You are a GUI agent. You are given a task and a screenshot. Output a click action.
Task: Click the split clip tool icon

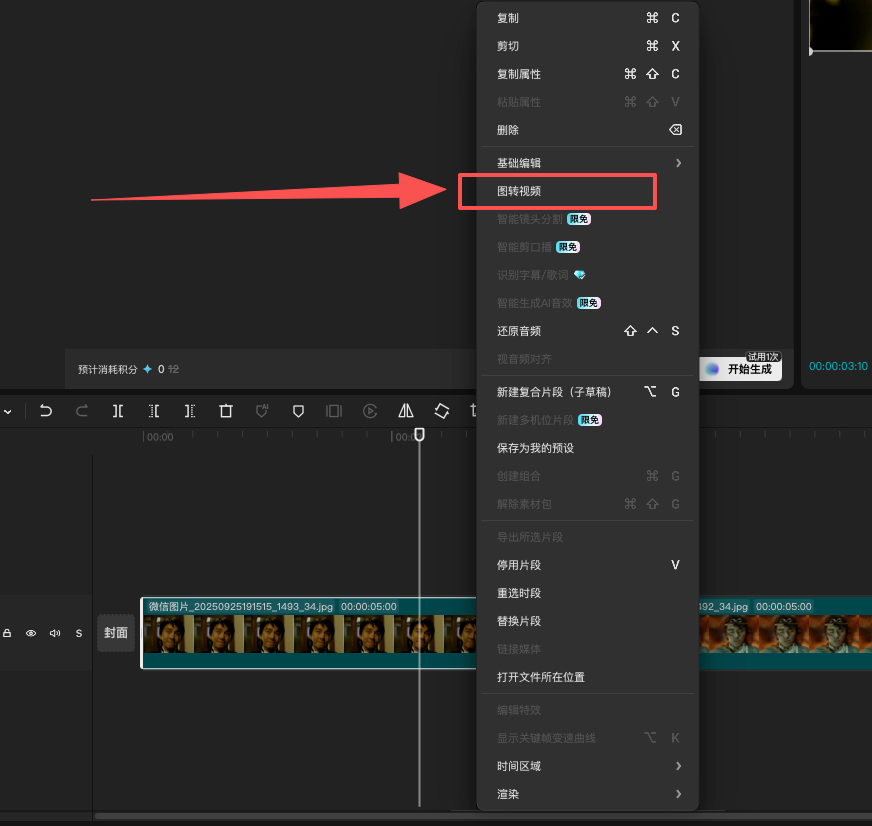click(118, 410)
